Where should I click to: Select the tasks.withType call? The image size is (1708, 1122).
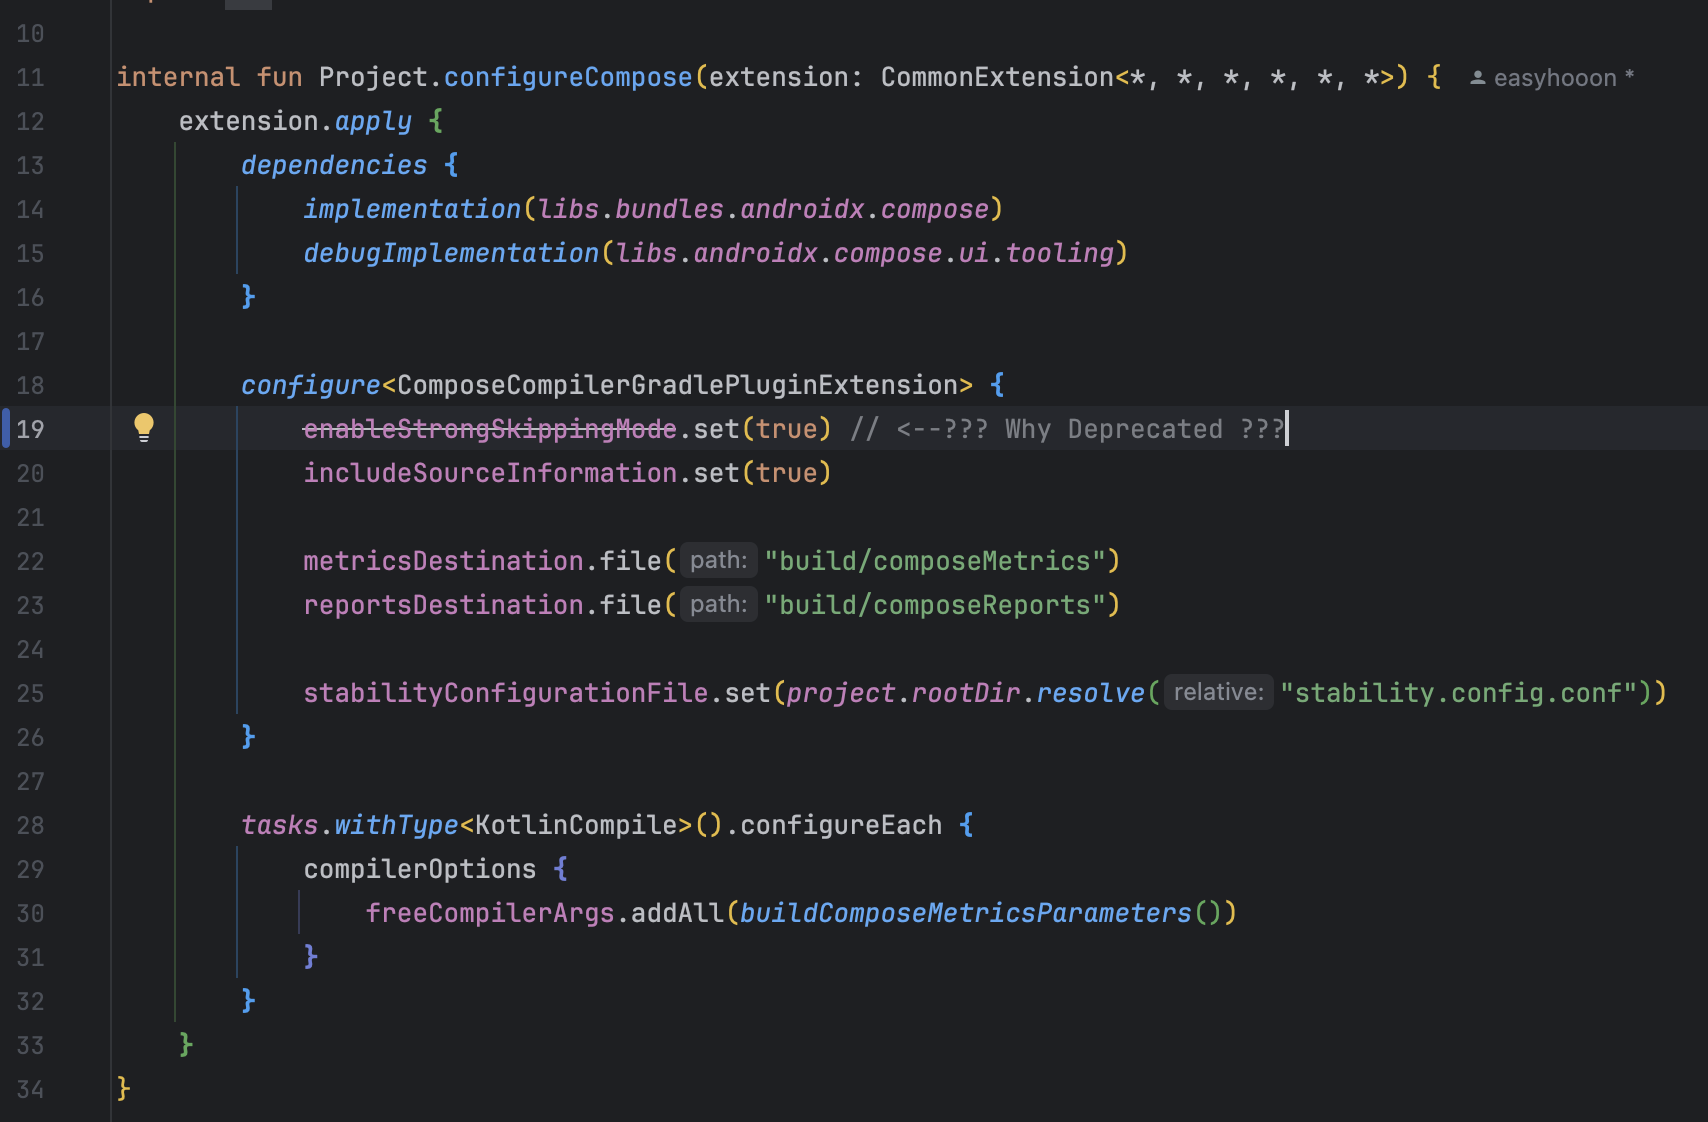(350, 825)
